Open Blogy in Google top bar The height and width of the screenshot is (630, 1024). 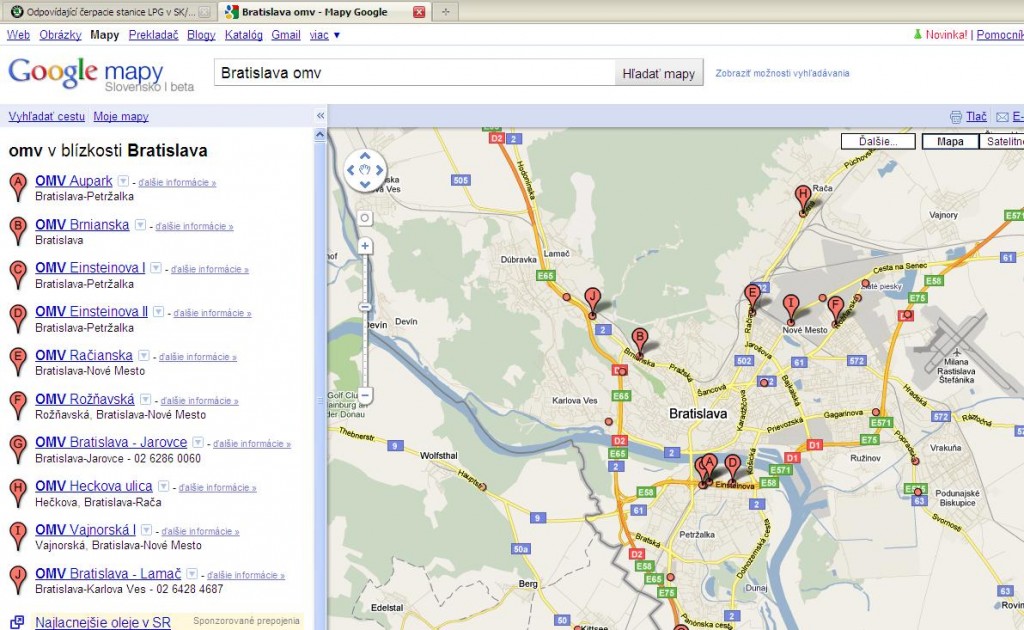(x=201, y=35)
